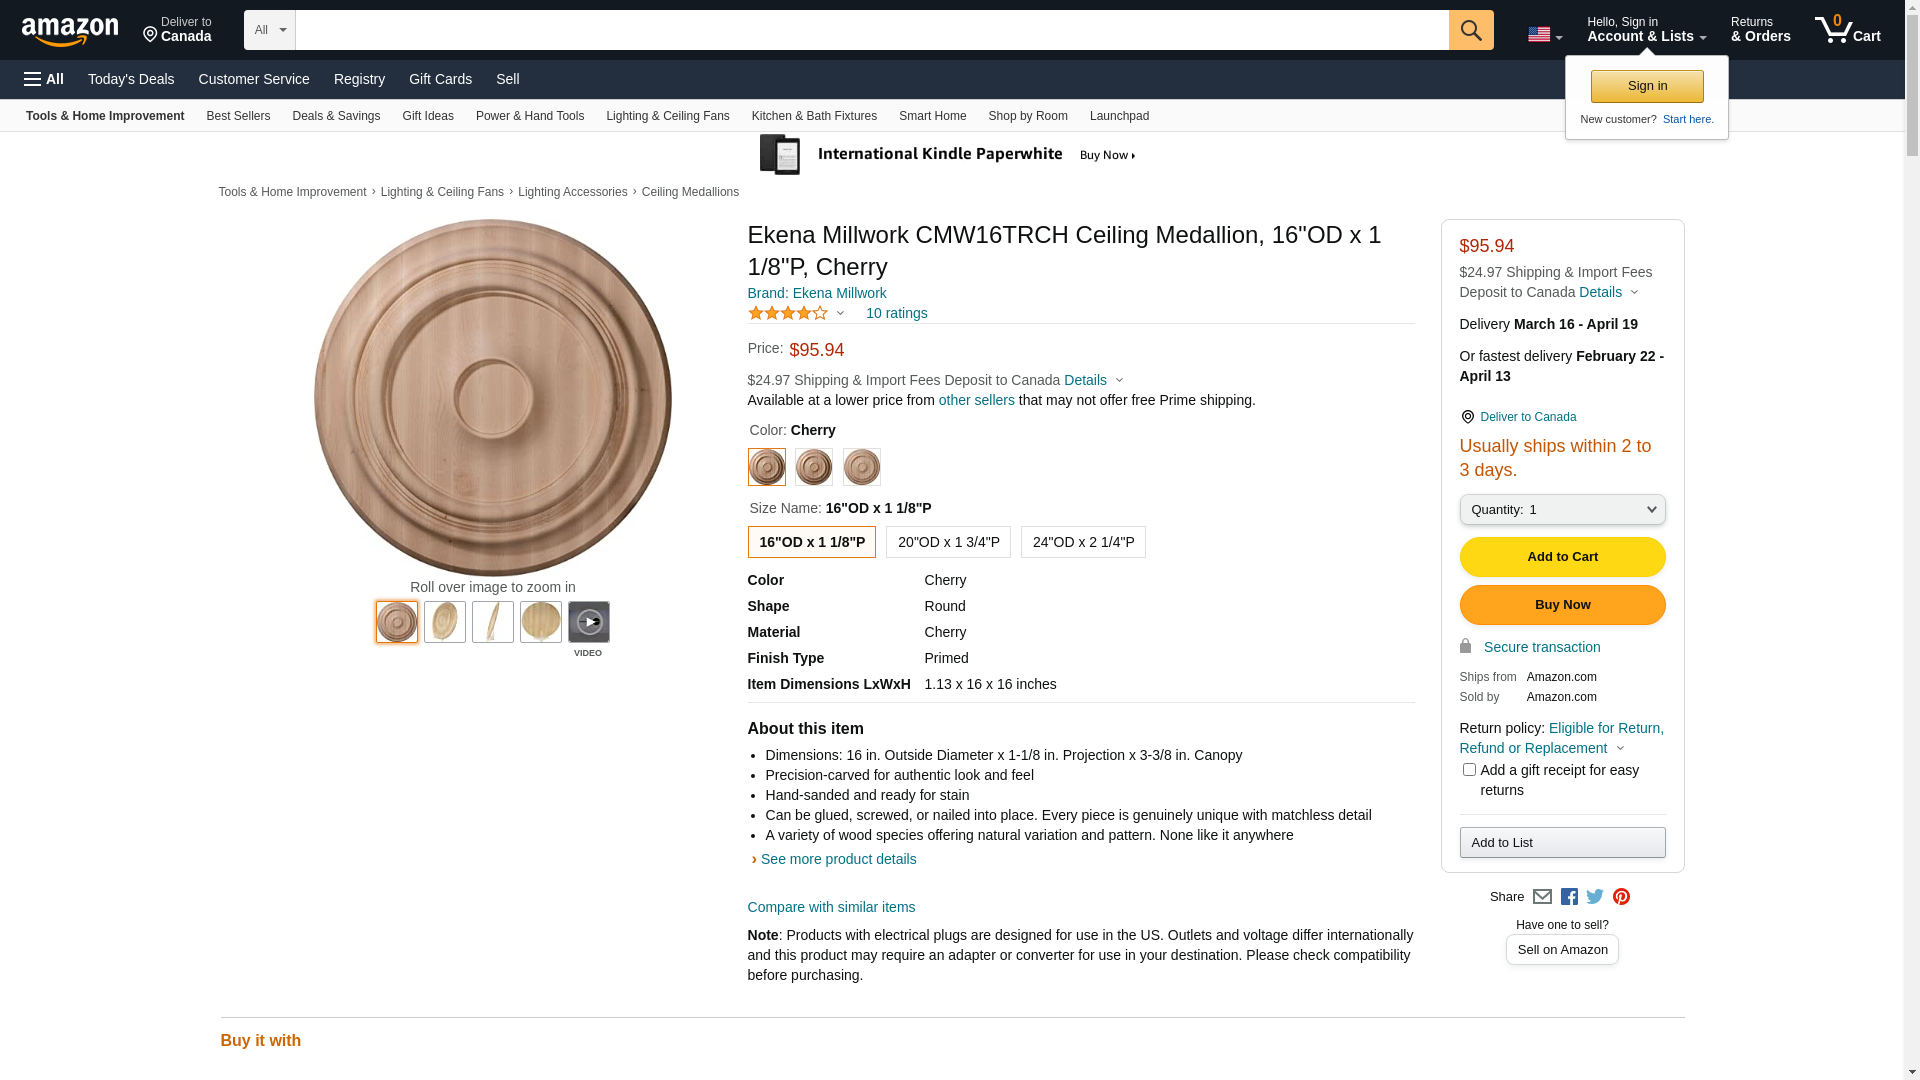Go to Amazon home via logo
Screen dimensions: 1920x1080
(x=70, y=32)
